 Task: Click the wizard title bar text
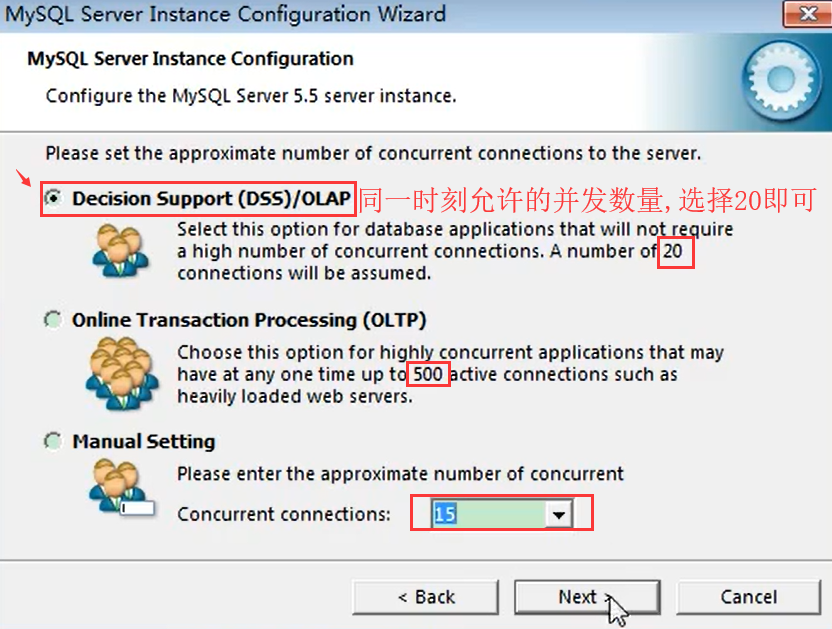(x=226, y=14)
